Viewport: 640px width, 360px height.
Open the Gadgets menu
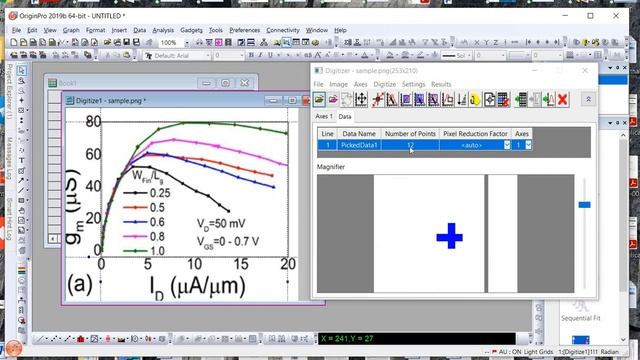(191, 30)
